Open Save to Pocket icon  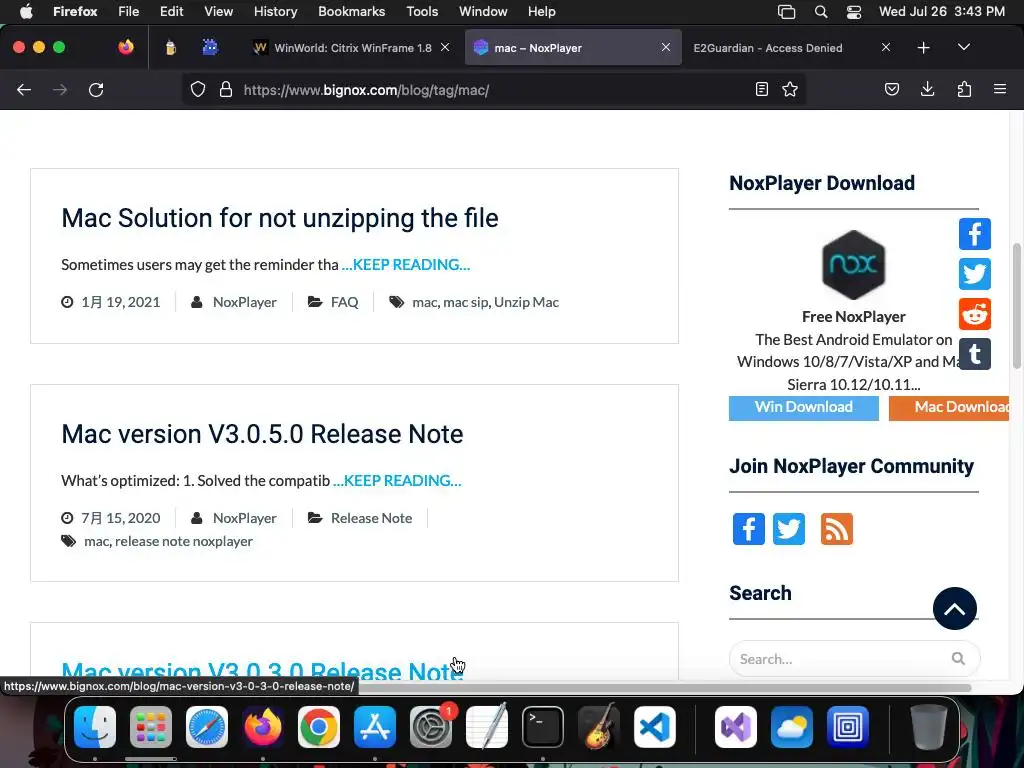(891, 89)
